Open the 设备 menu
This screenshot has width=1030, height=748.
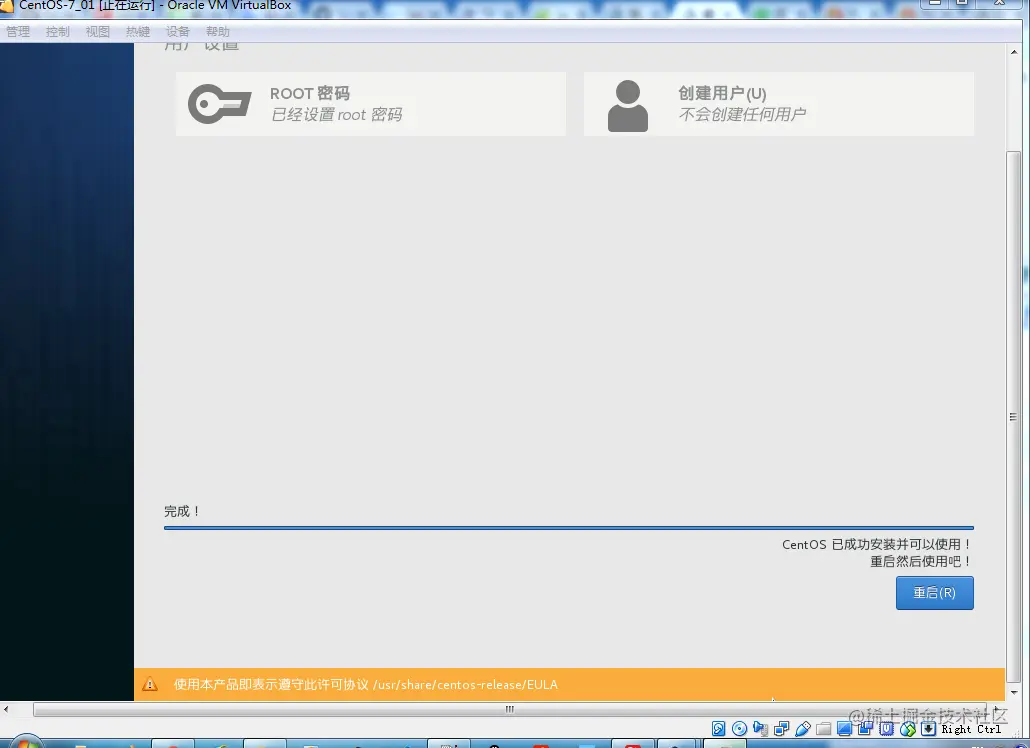(x=177, y=32)
